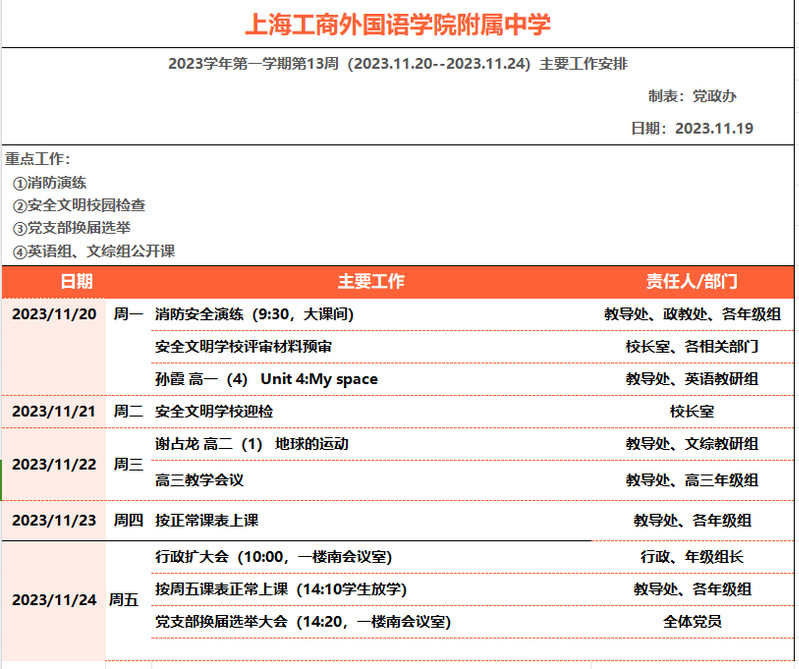The image size is (799, 669).
Task: Click the school title 上海工商外国语学院附属中学
Action: (397, 24)
